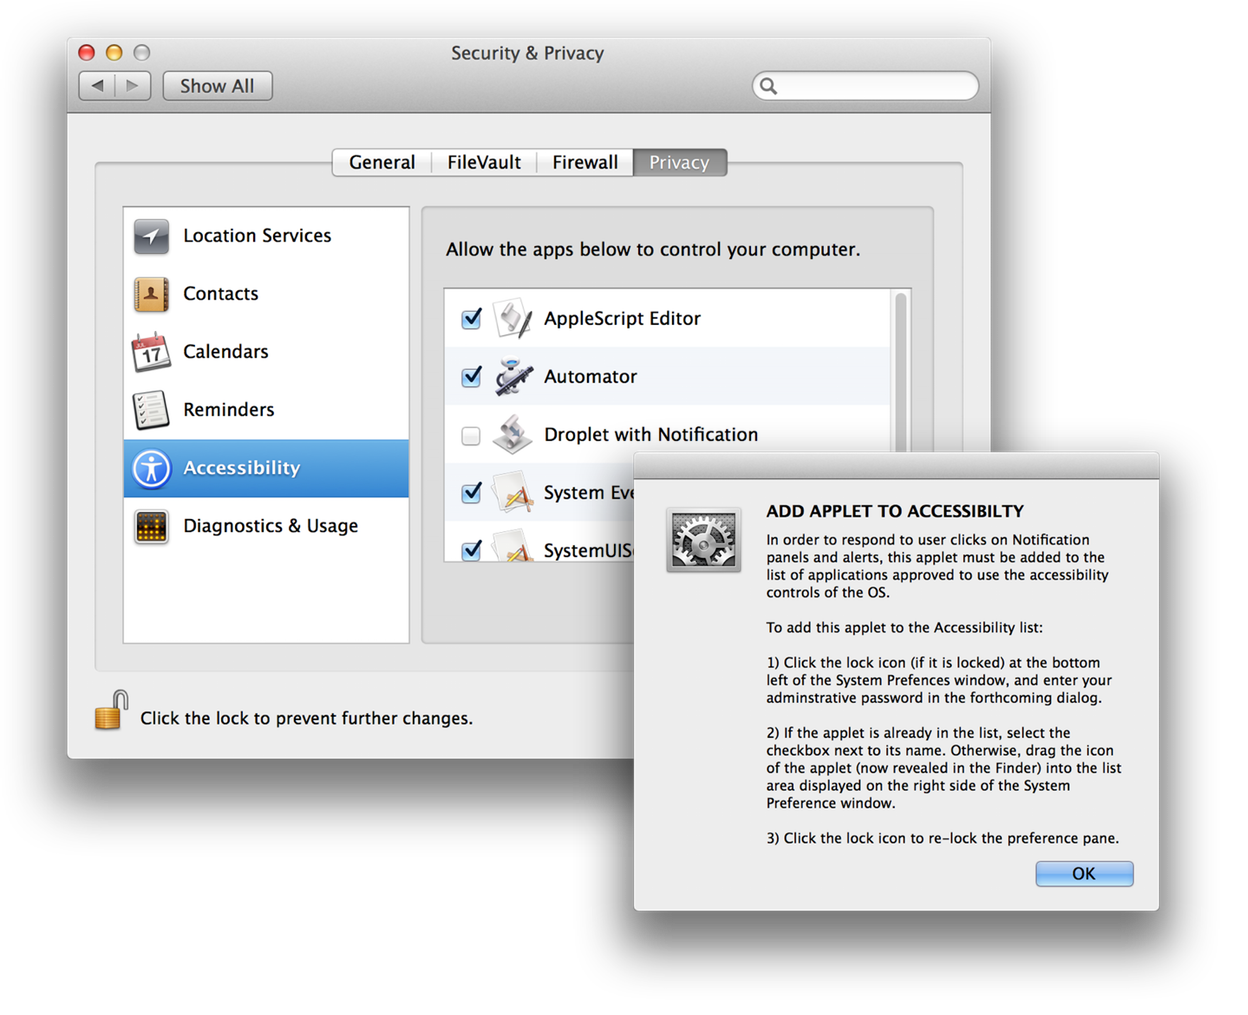Select Contacts in the privacy list
The height and width of the screenshot is (1015, 1248).
266,294
